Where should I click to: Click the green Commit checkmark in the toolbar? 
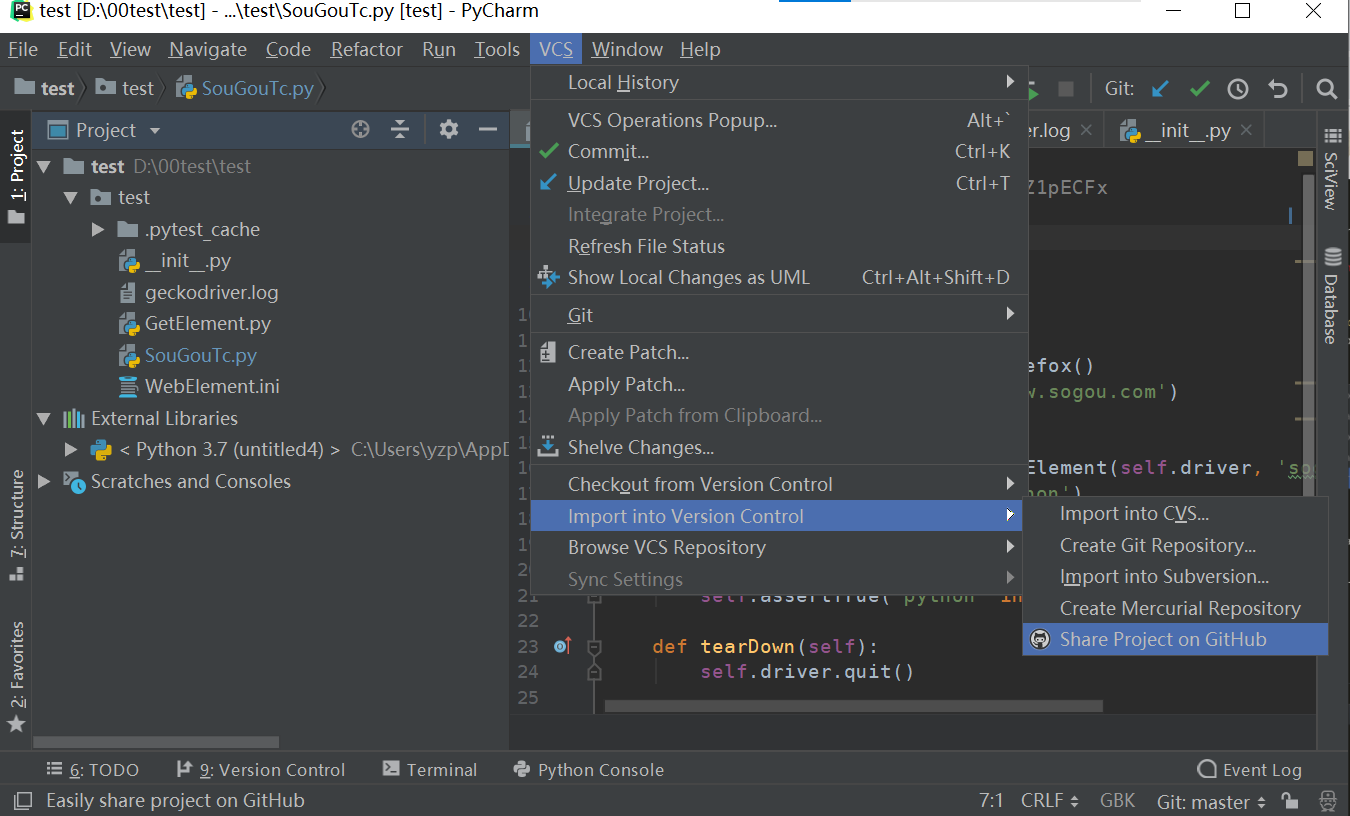(1199, 89)
